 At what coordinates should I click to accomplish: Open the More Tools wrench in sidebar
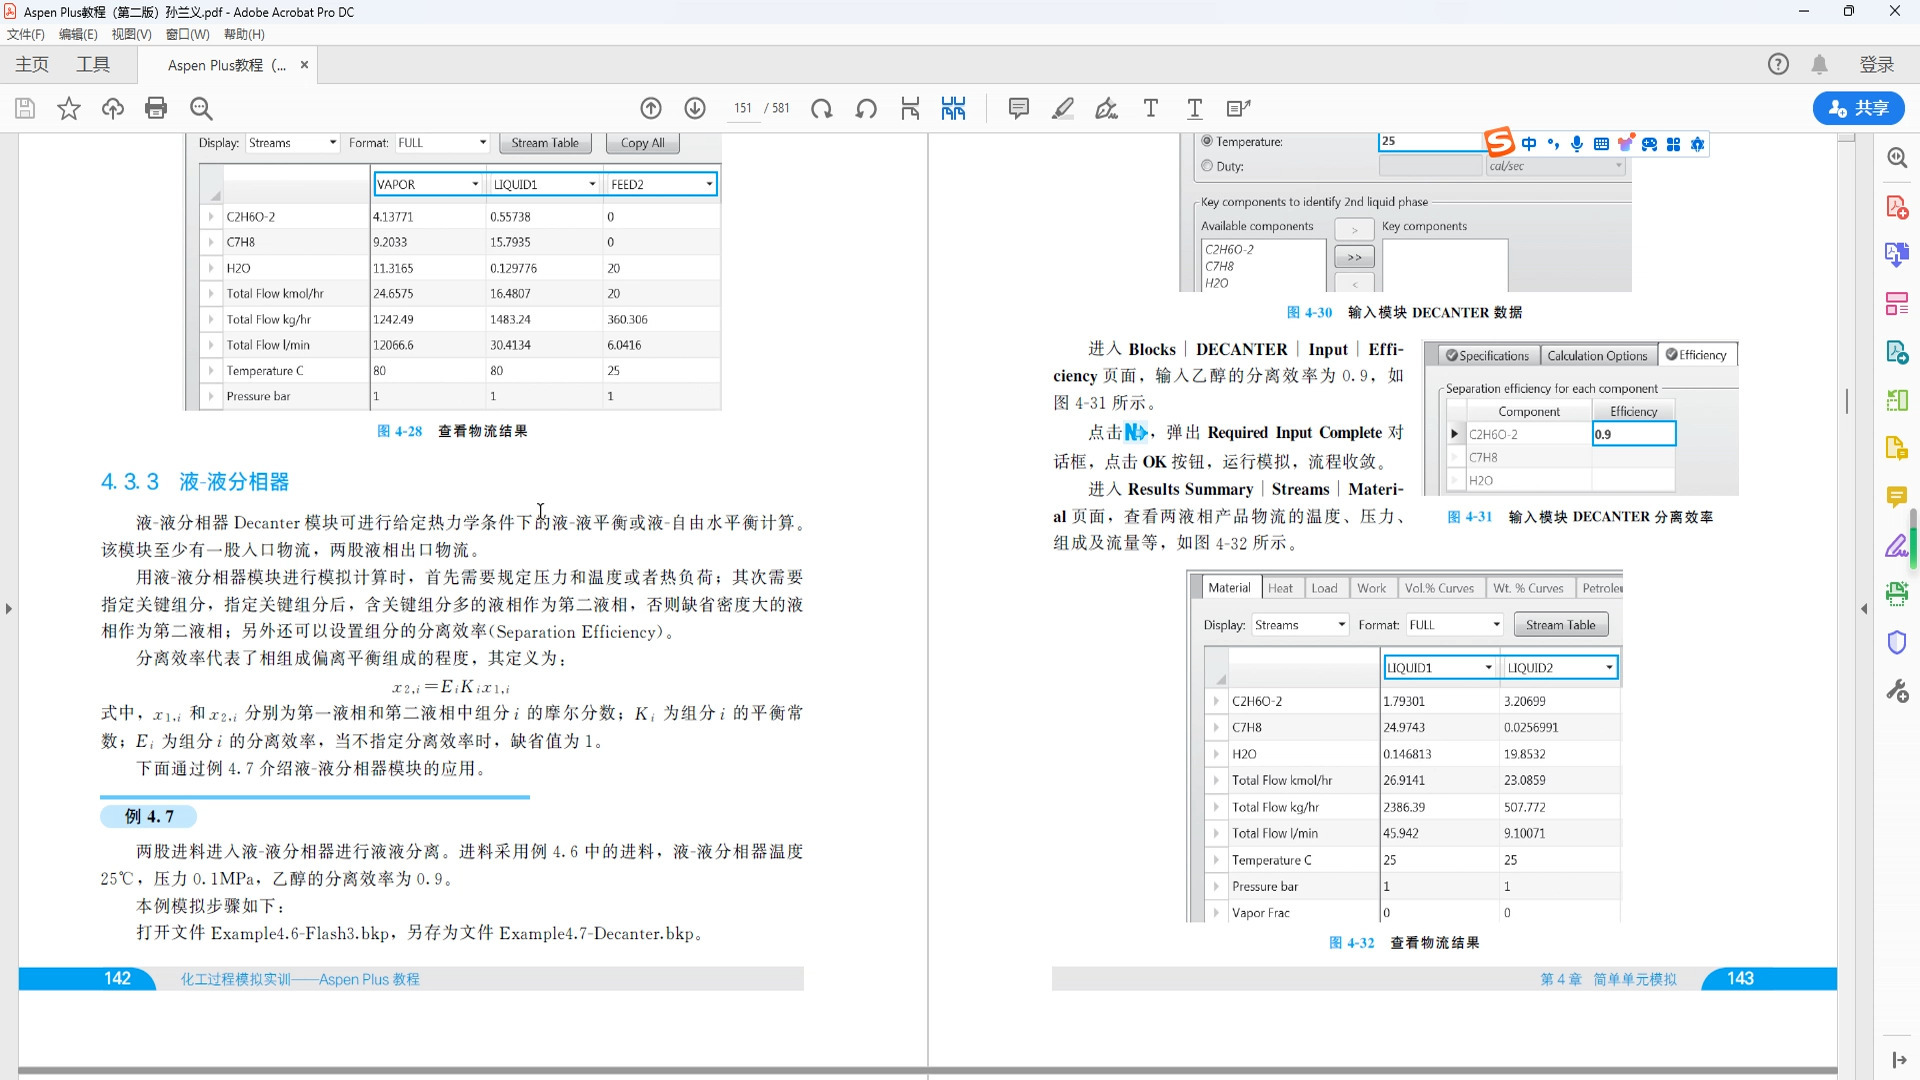point(1897,691)
